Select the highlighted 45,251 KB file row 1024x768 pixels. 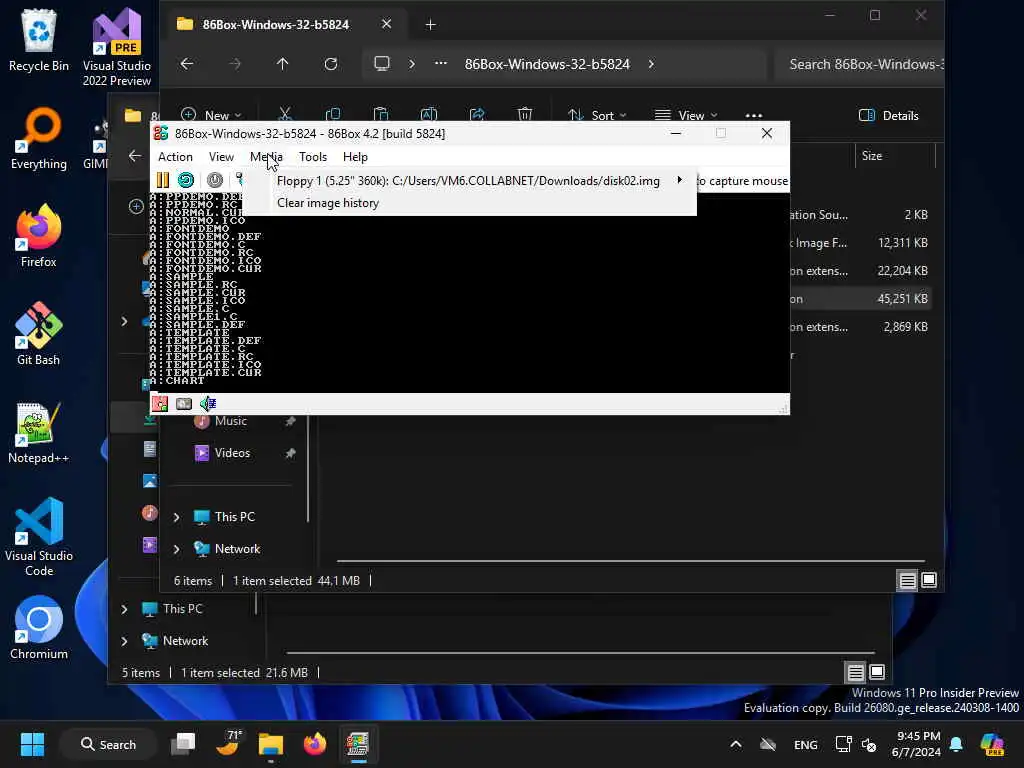860,299
